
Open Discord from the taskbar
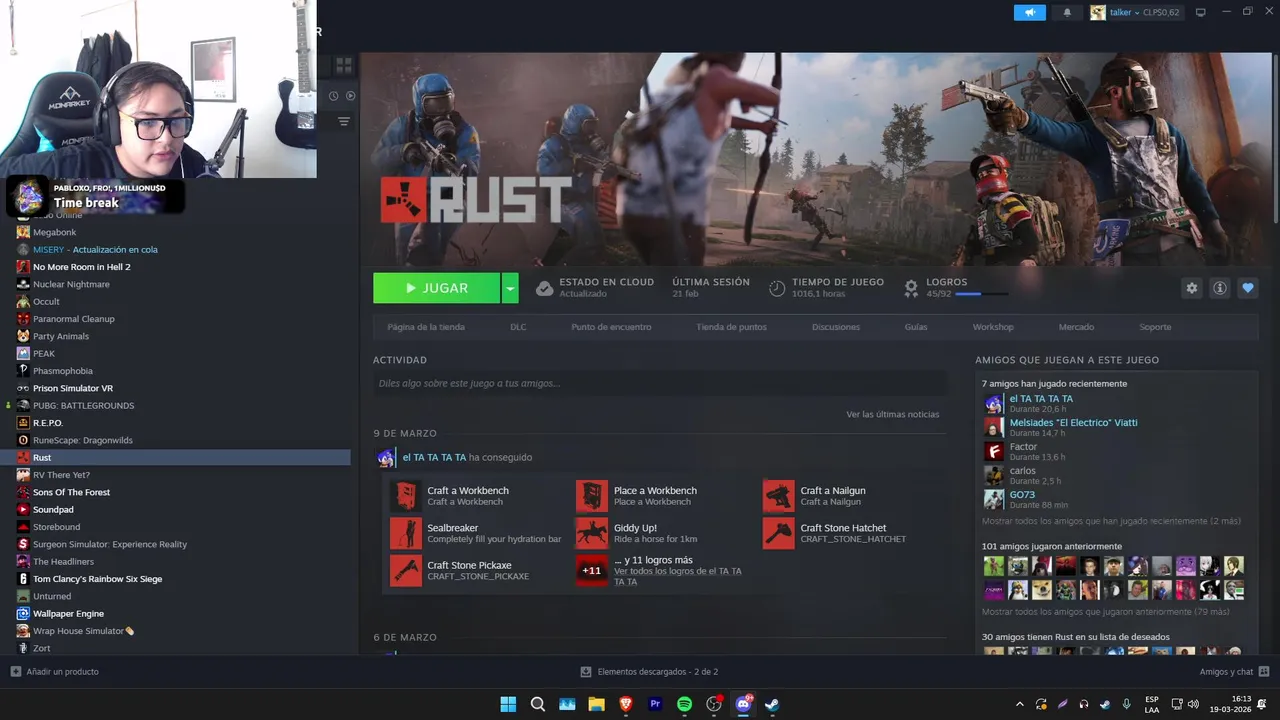tap(743, 704)
